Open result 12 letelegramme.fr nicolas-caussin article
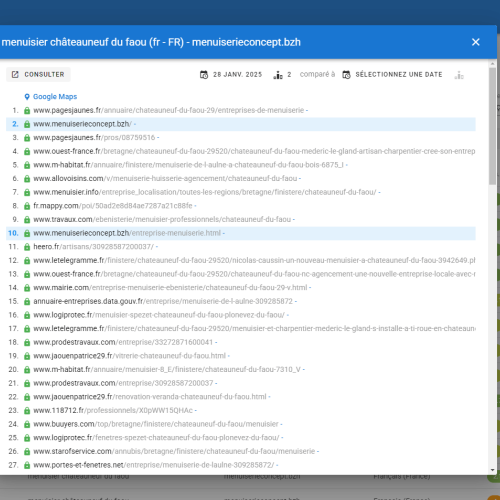 (x=254, y=261)
